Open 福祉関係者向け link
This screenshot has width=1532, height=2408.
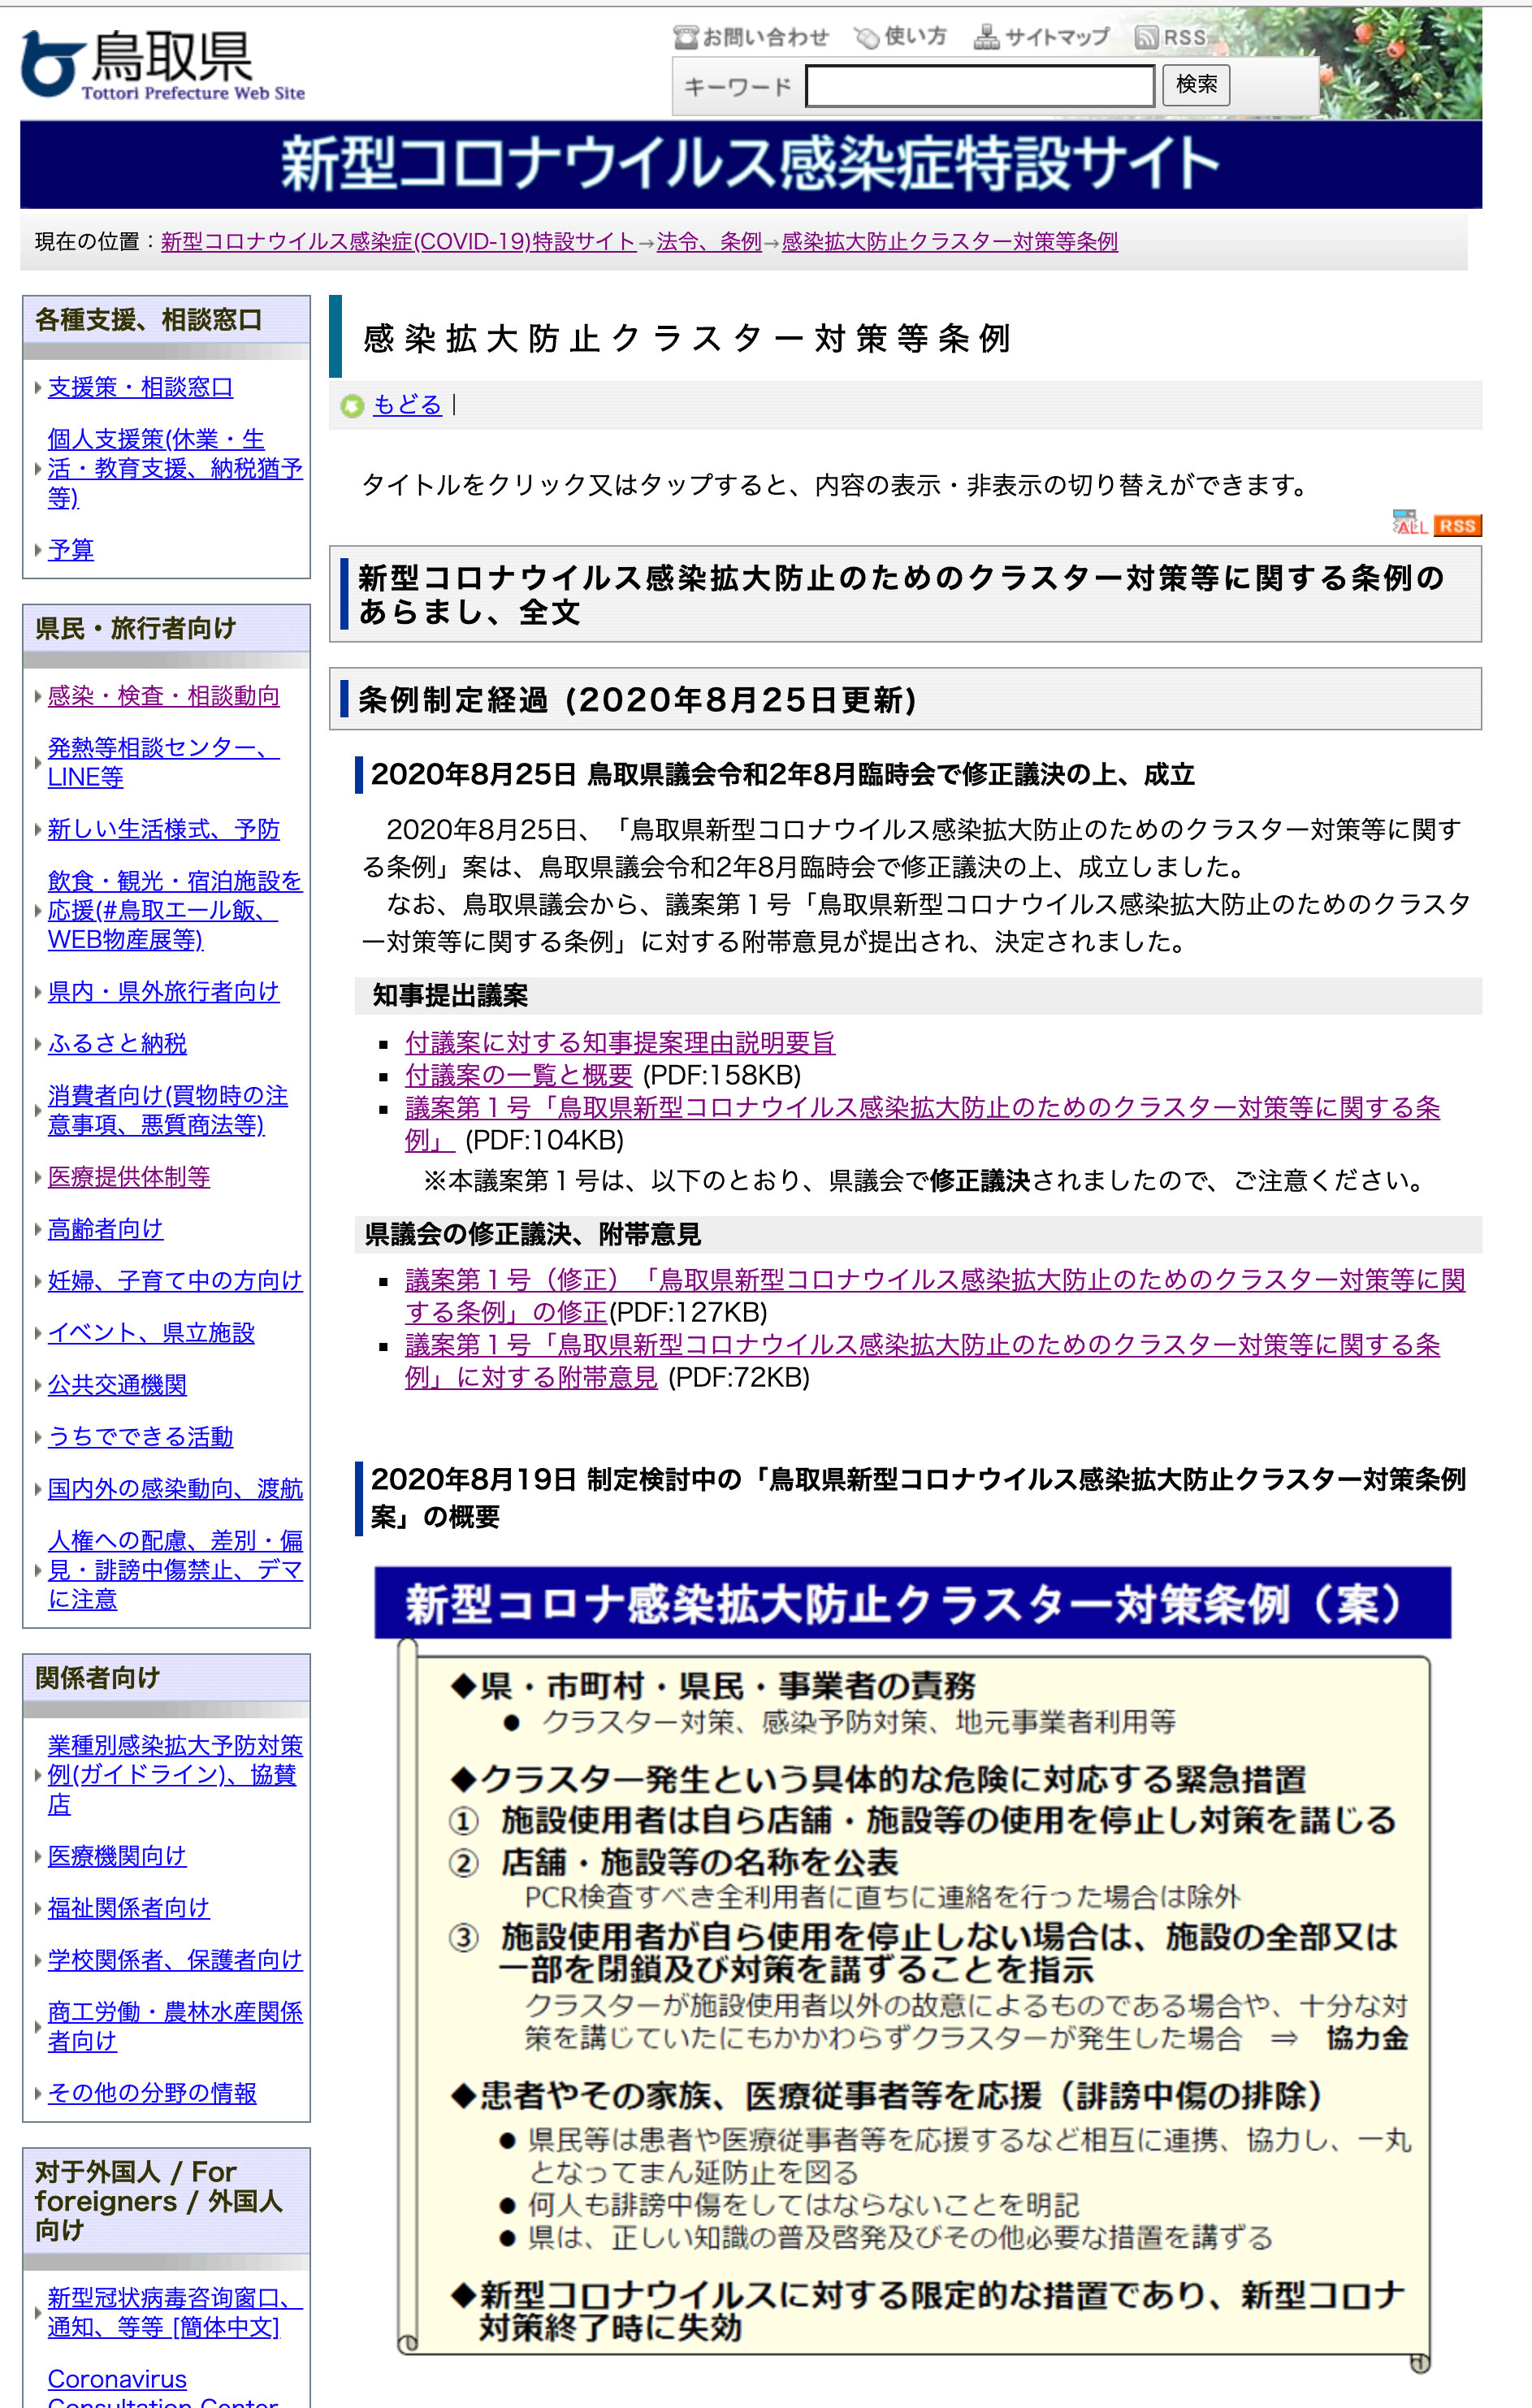129,1908
